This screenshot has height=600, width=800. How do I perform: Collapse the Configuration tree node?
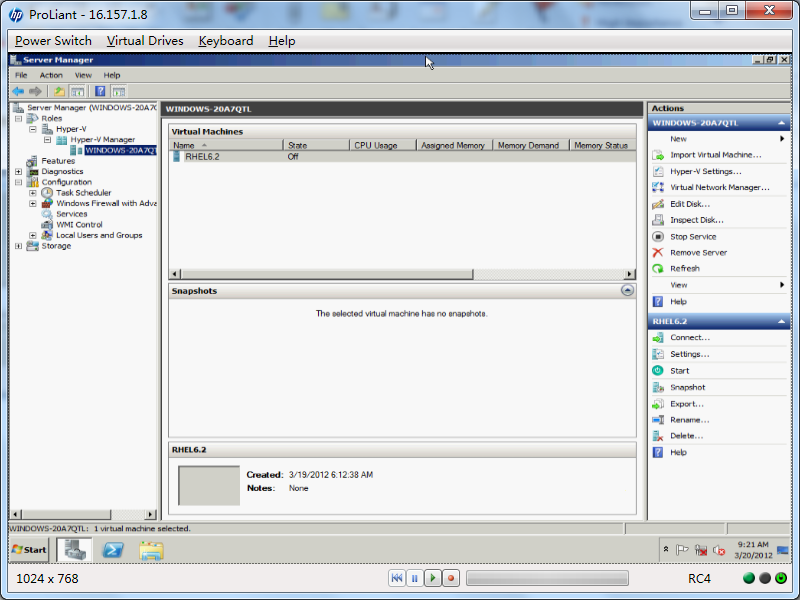[18, 182]
